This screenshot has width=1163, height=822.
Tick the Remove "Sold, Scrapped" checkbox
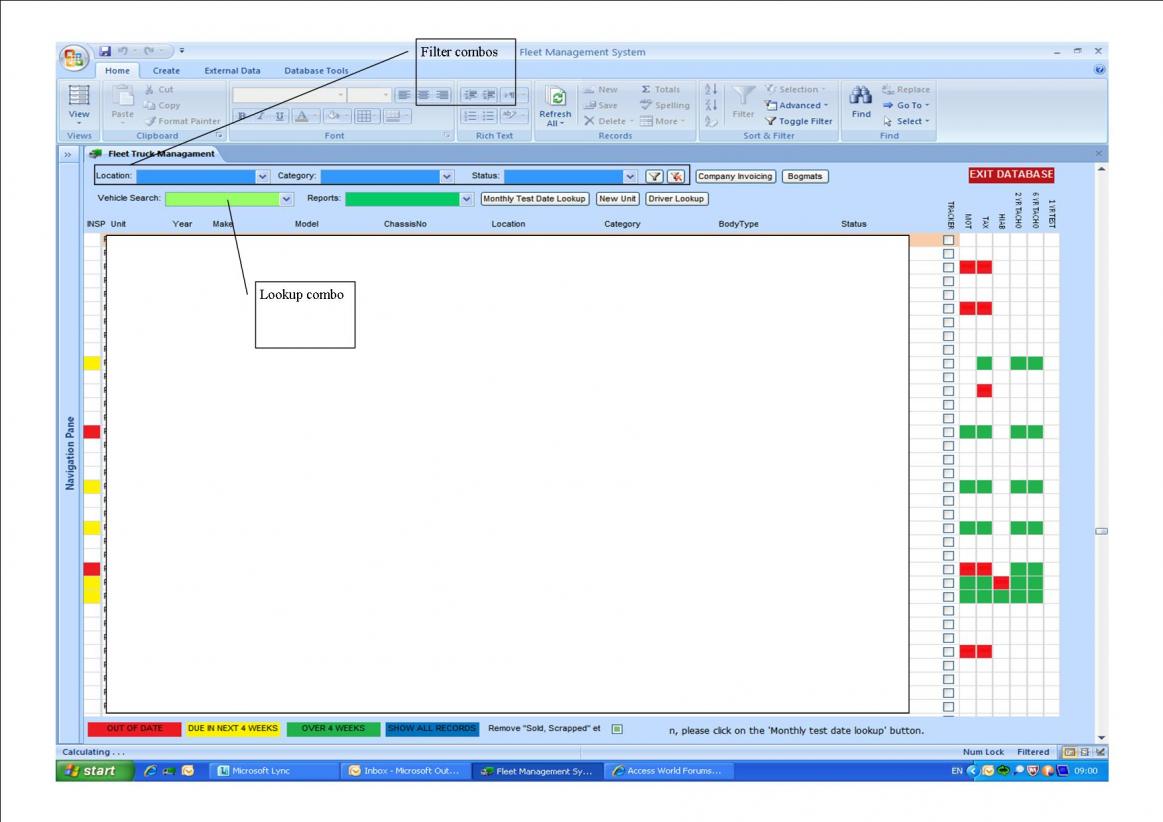(617, 729)
